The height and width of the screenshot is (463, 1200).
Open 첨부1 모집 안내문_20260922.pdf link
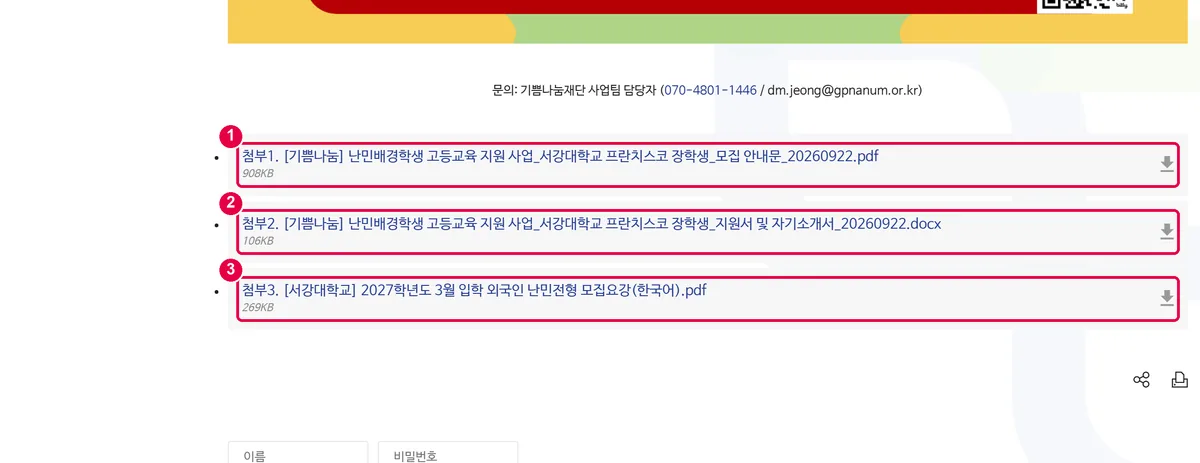(x=560, y=156)
